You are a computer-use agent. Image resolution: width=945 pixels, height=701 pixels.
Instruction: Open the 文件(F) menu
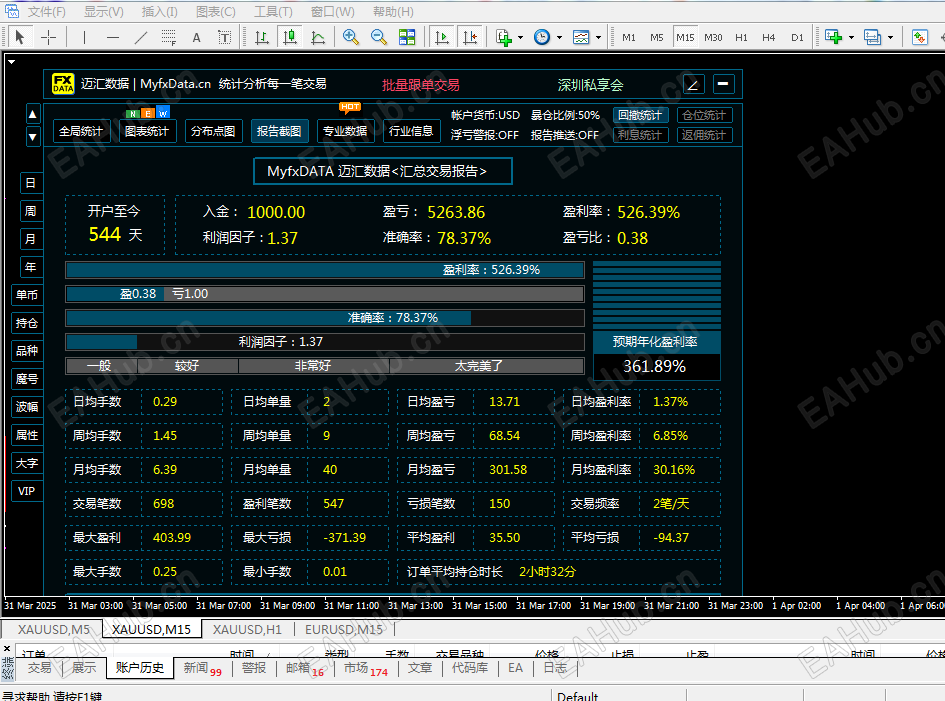[46, 11]
